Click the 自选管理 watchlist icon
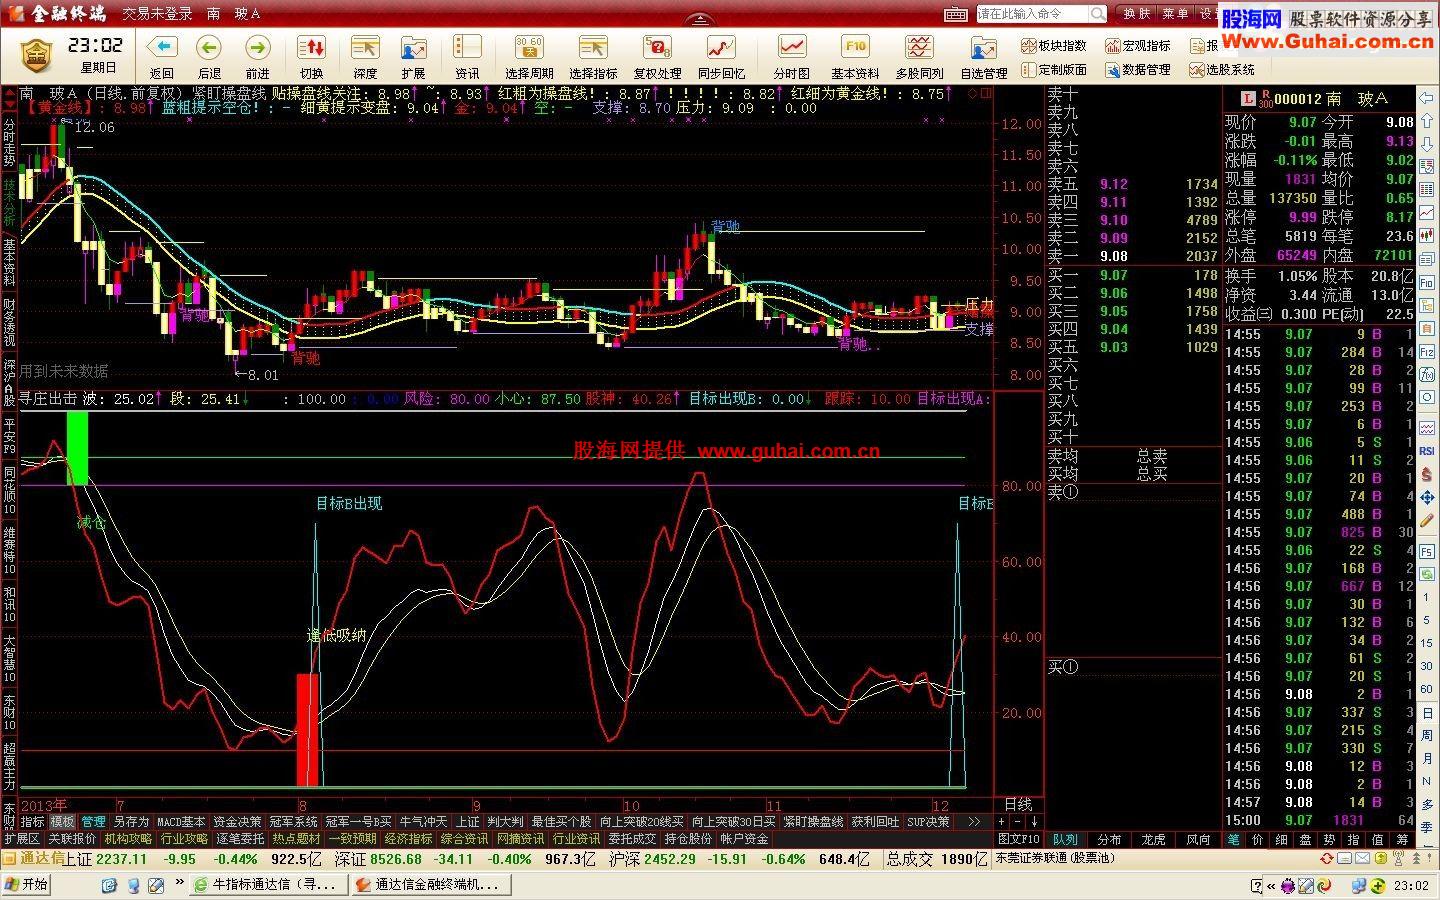 coord(983,48)
